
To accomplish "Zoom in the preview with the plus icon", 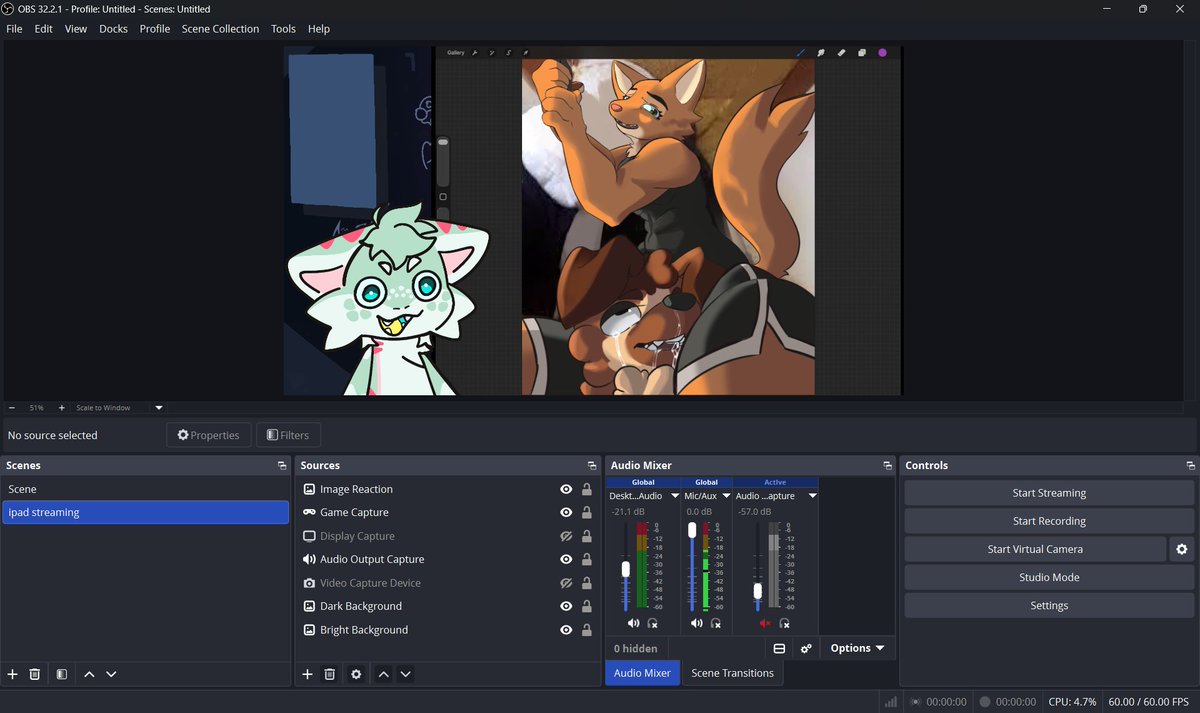I will point(61,408).
